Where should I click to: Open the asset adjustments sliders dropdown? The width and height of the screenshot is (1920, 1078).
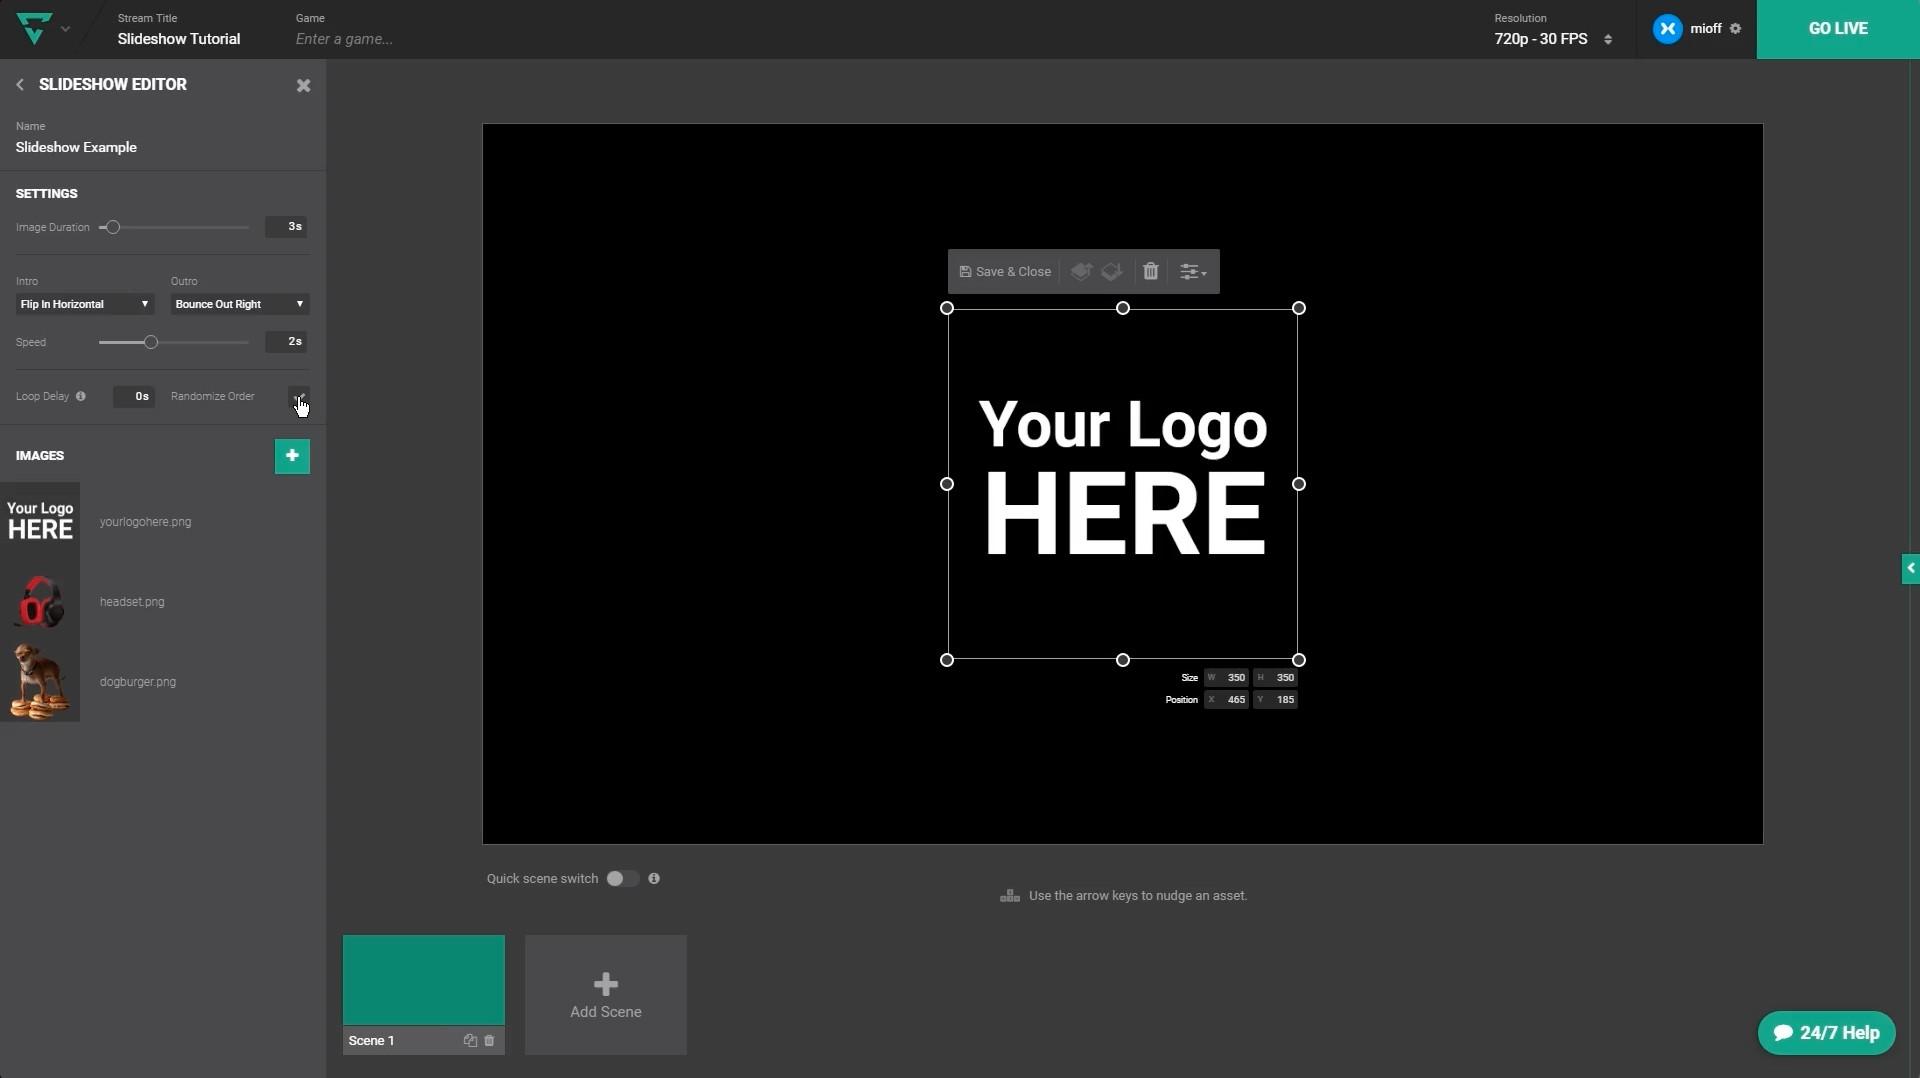1192,271
